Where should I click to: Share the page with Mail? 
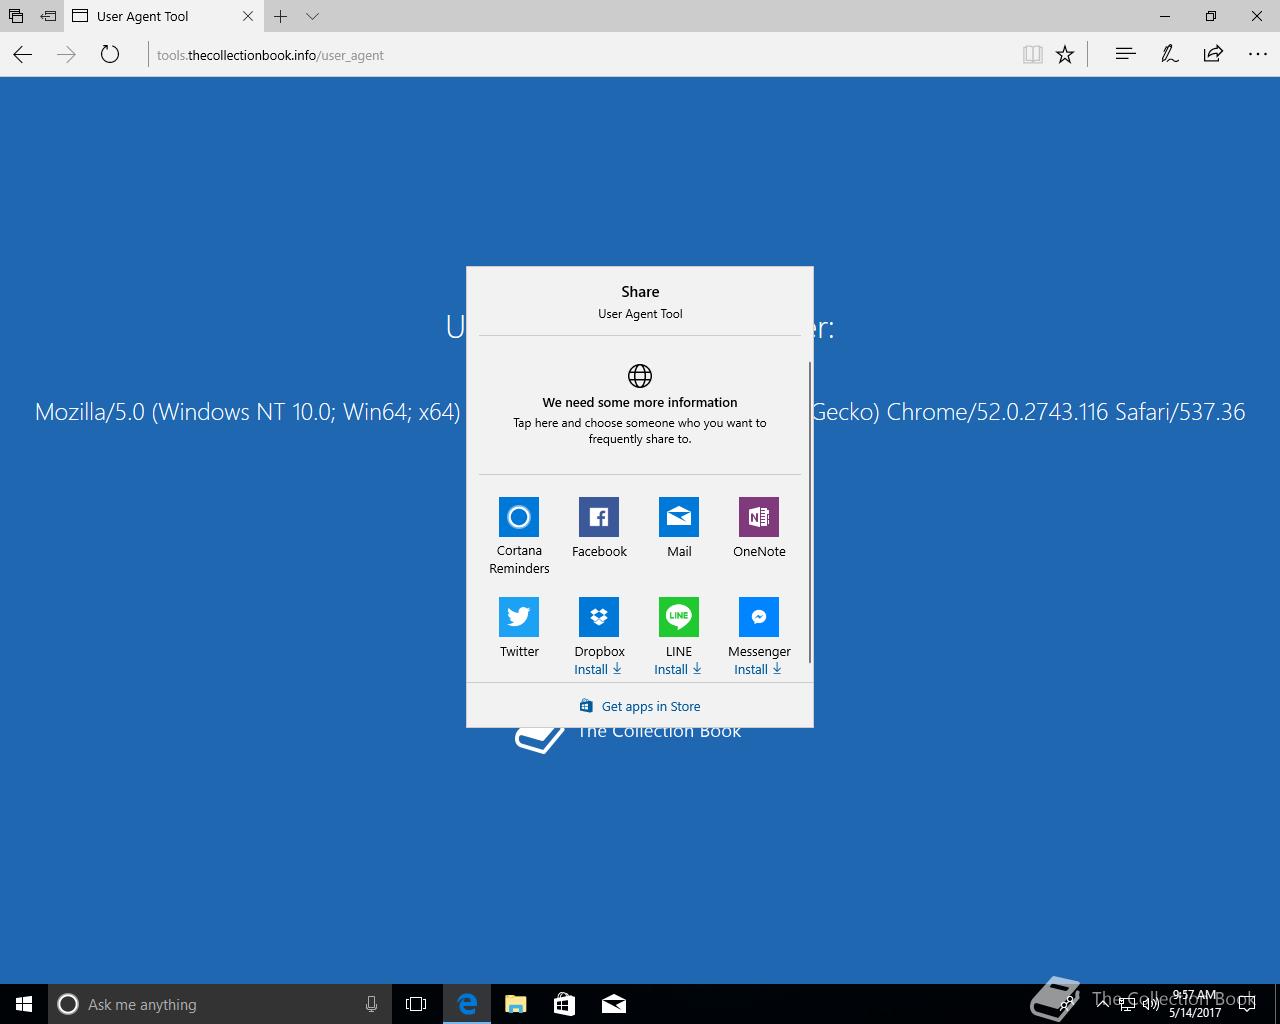679,527
